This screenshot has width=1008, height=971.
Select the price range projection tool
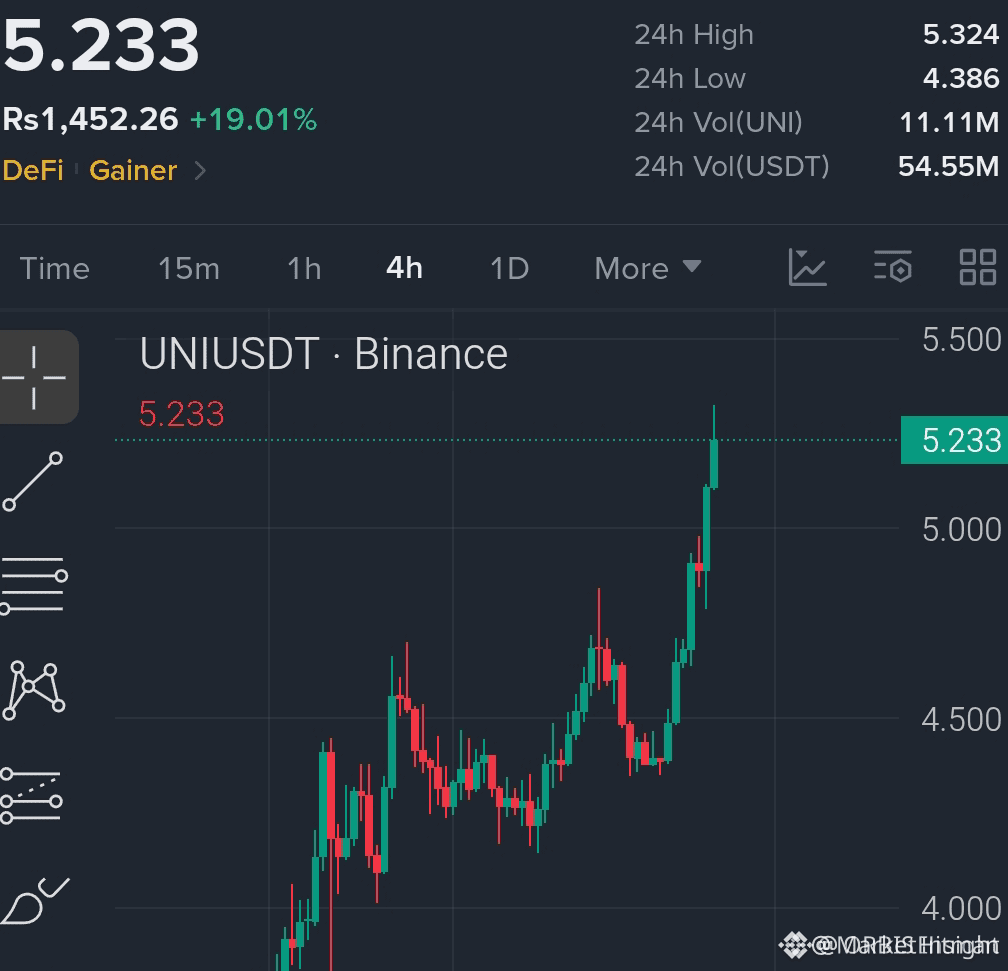pos(32,795)
